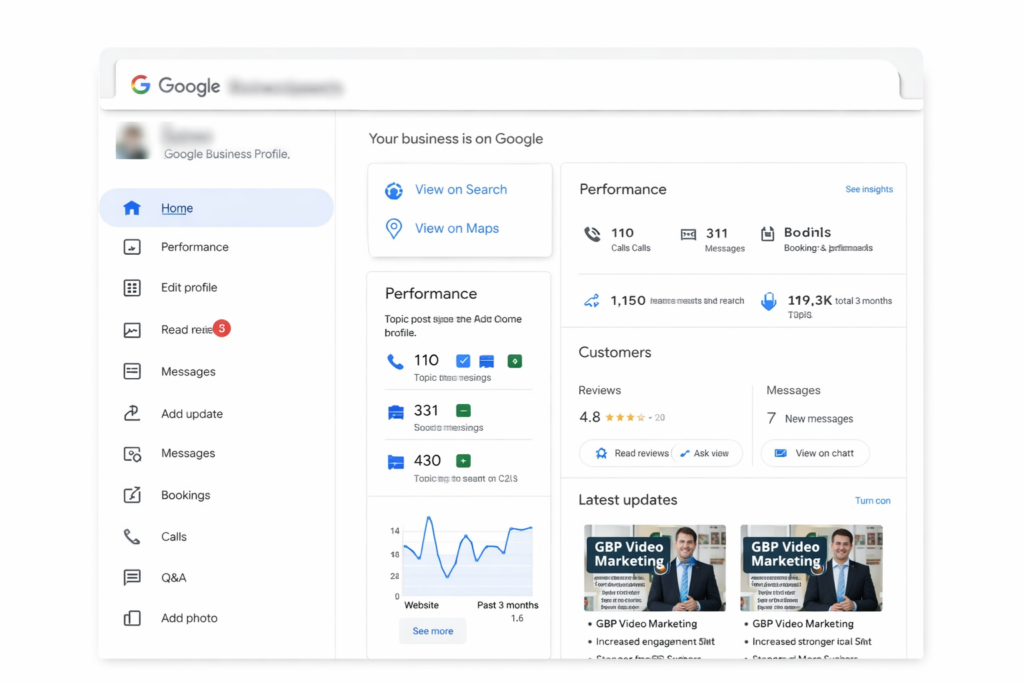Click the Edit profile grid icon
Screen dimensions: 1024x683
(x=132, y=287)
